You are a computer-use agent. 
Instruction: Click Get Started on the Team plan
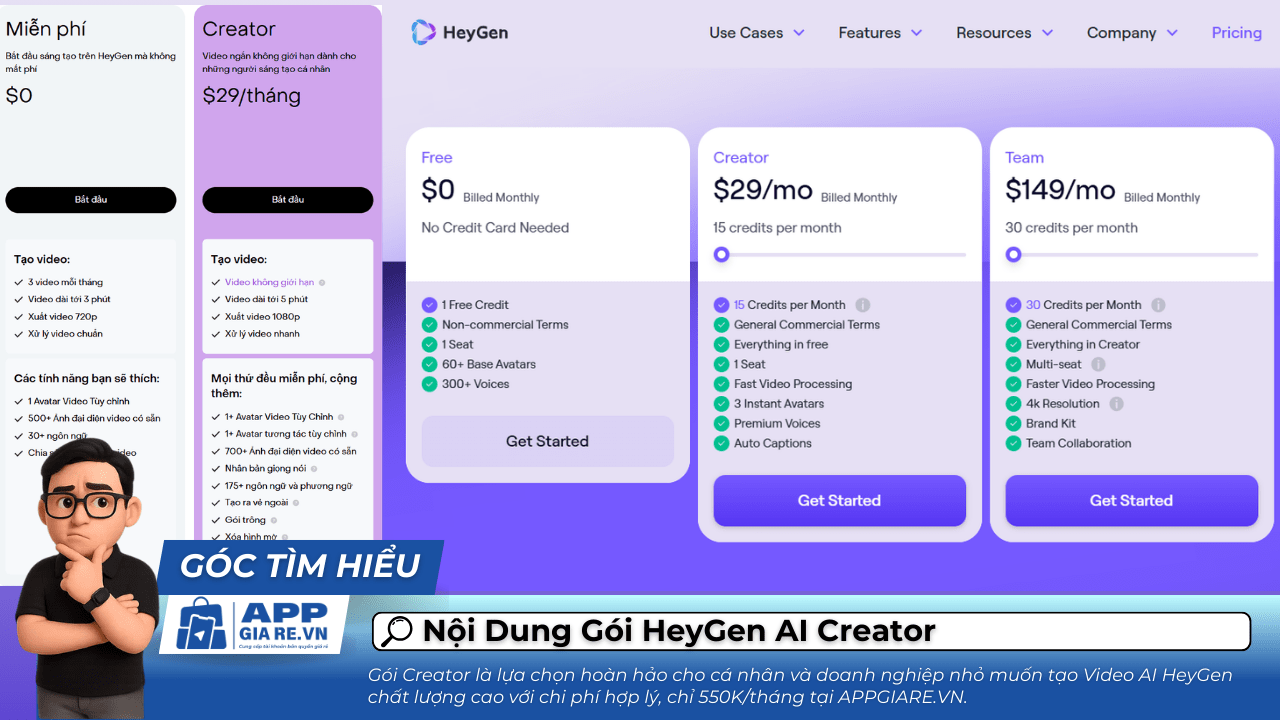1131,500
